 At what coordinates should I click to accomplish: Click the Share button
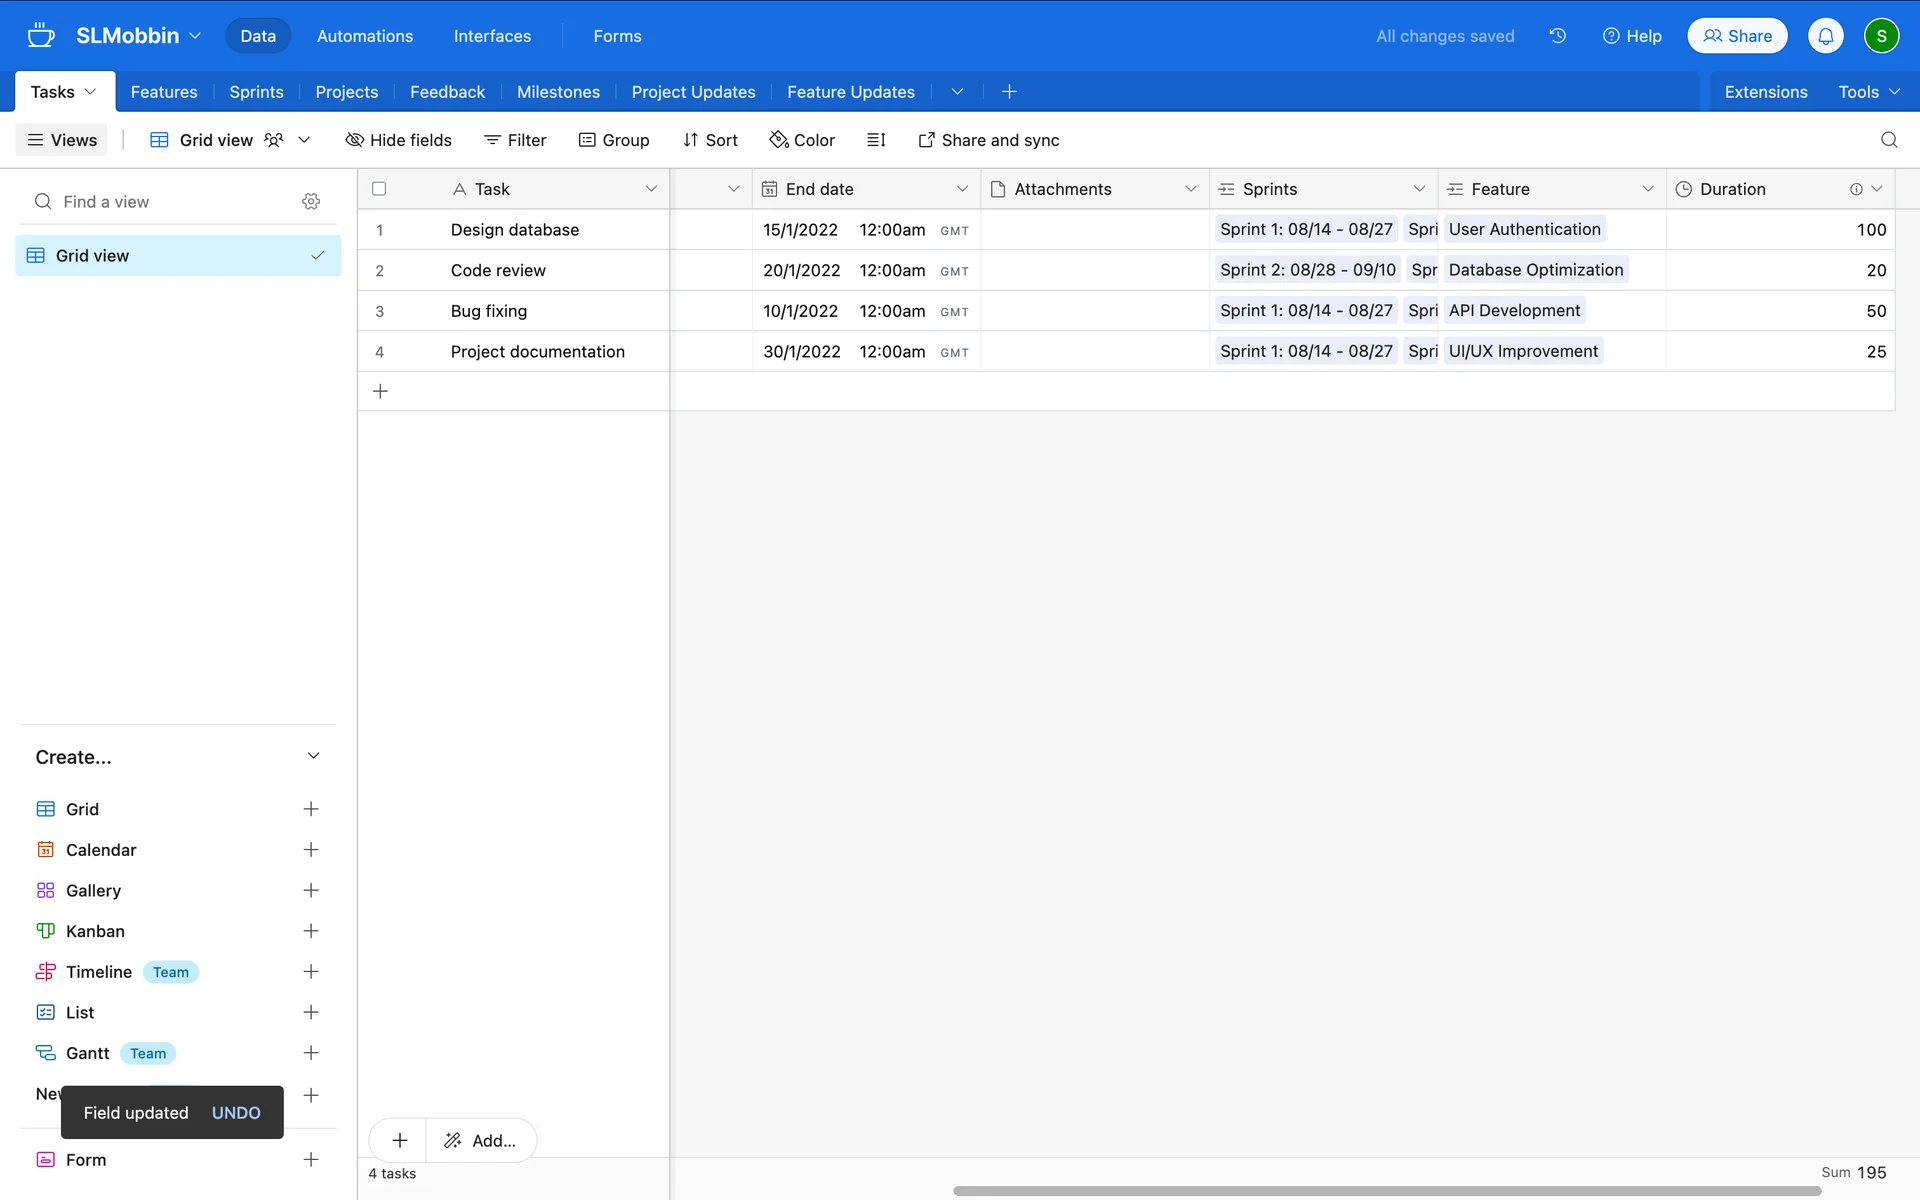[1737, 36]
